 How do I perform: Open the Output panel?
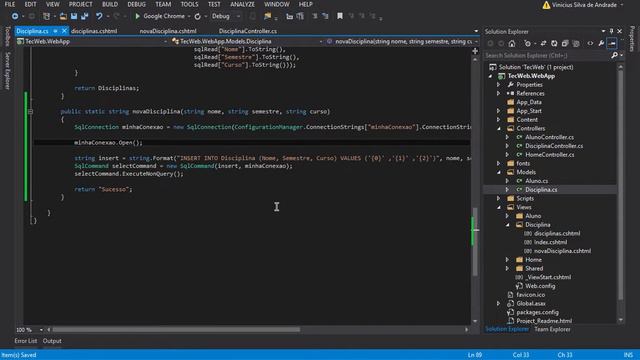tap(52, 341)
